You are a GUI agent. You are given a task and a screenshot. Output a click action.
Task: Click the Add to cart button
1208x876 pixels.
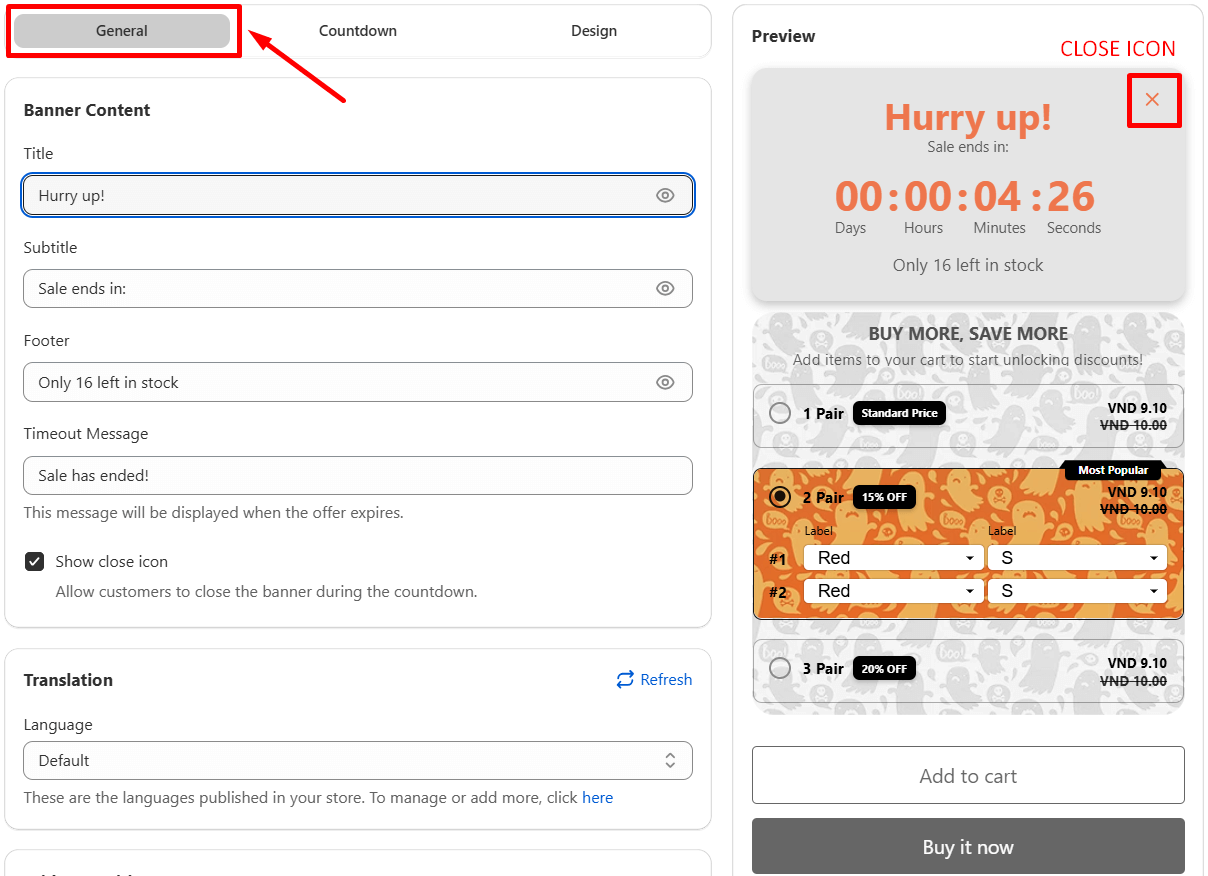click(967, 775)
